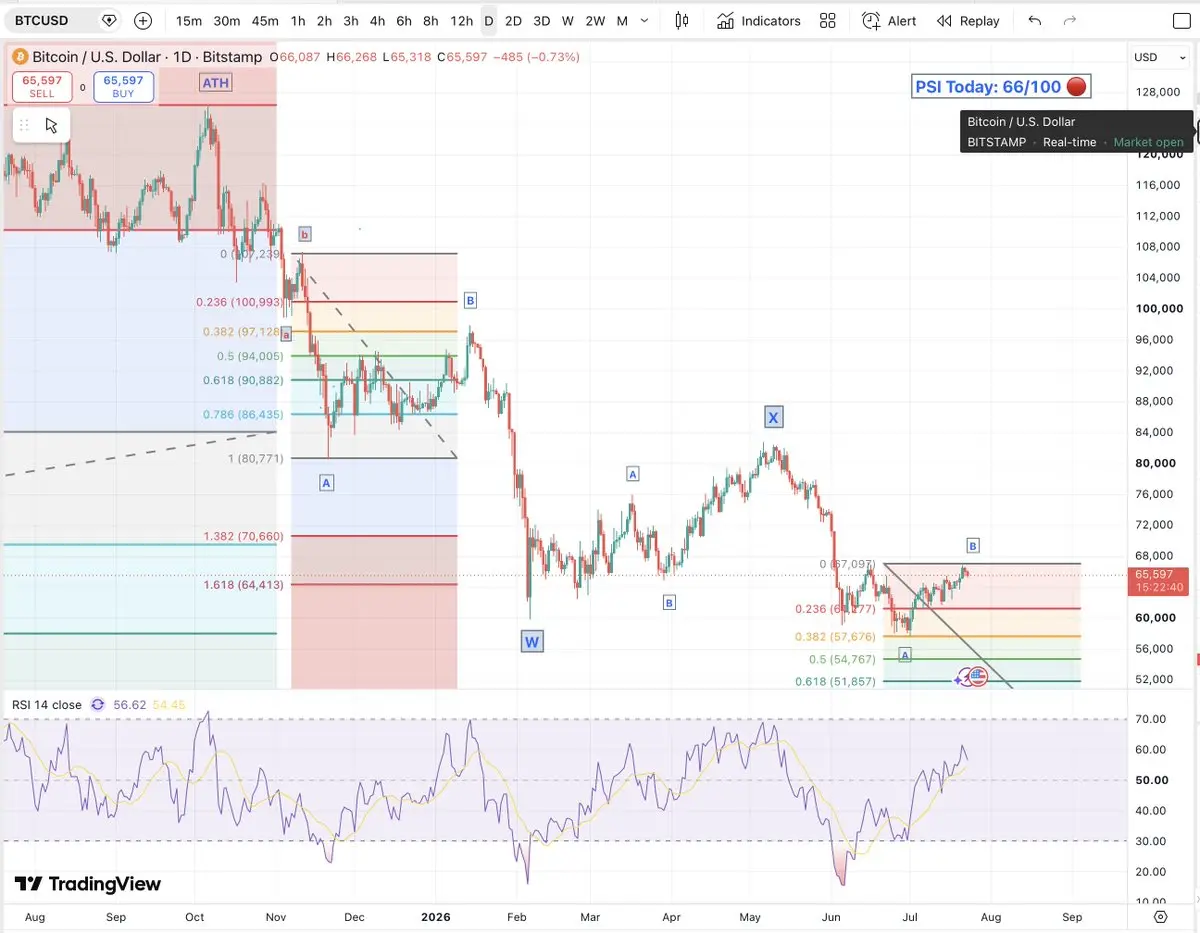Image resolution: width=1200 pixels, height=933 pixels.
Task: Click the redo arrow
Action: click(x=1070, y=21)
